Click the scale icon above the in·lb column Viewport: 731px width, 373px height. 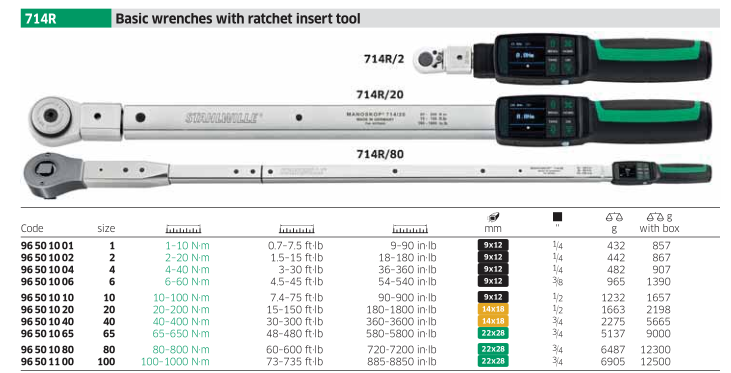[410, 229]
